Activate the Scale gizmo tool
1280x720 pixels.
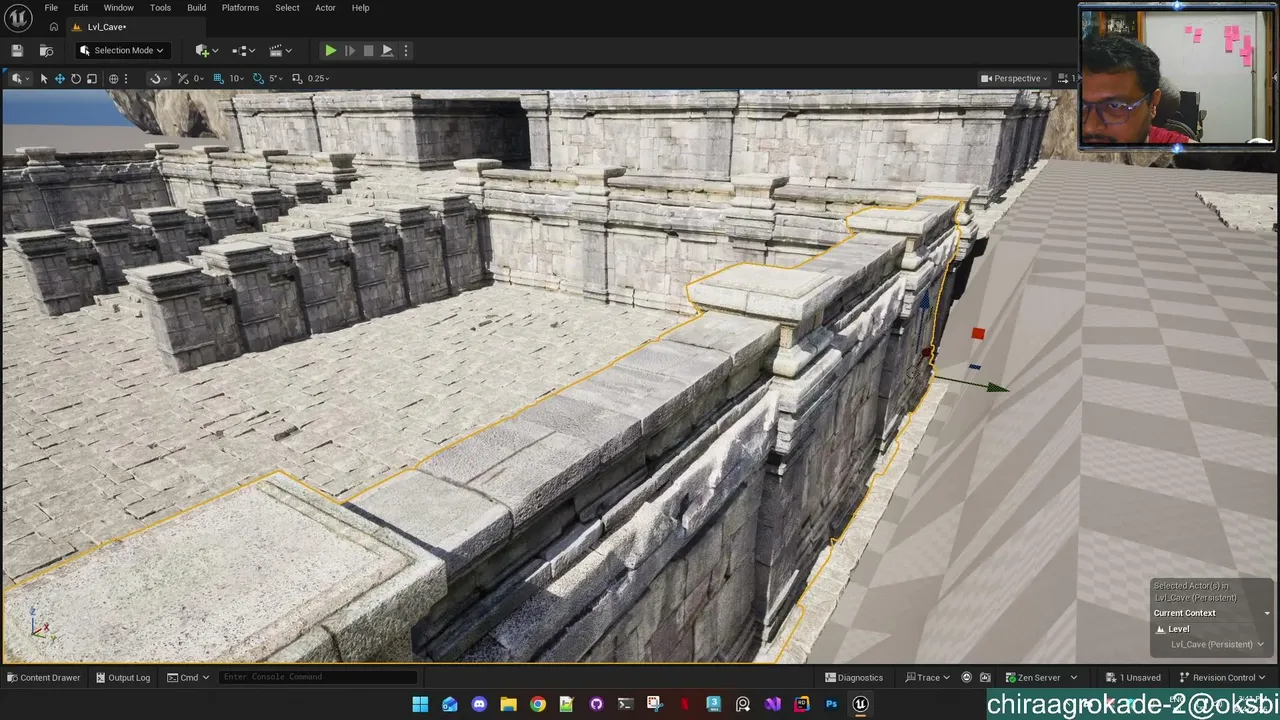pos(91,78)
